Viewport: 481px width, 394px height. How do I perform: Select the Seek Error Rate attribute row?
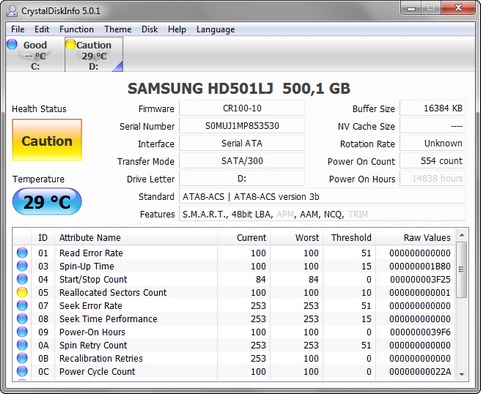click(234, 305)
